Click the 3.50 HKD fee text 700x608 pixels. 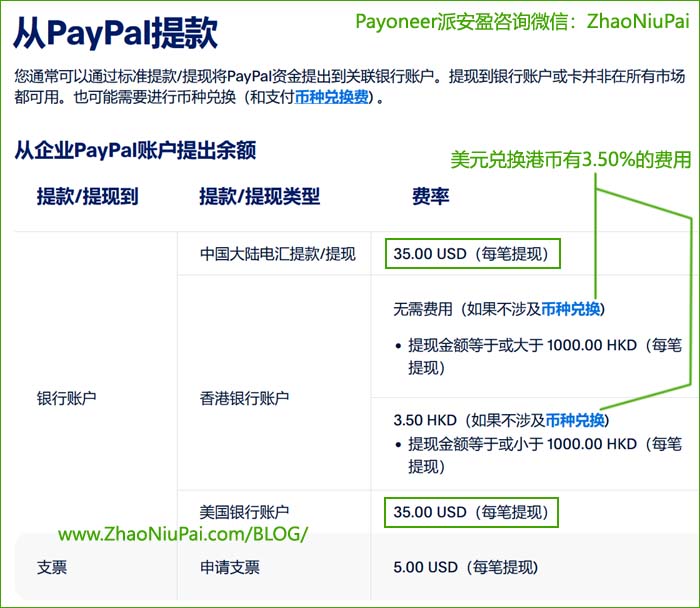point(501,420)
